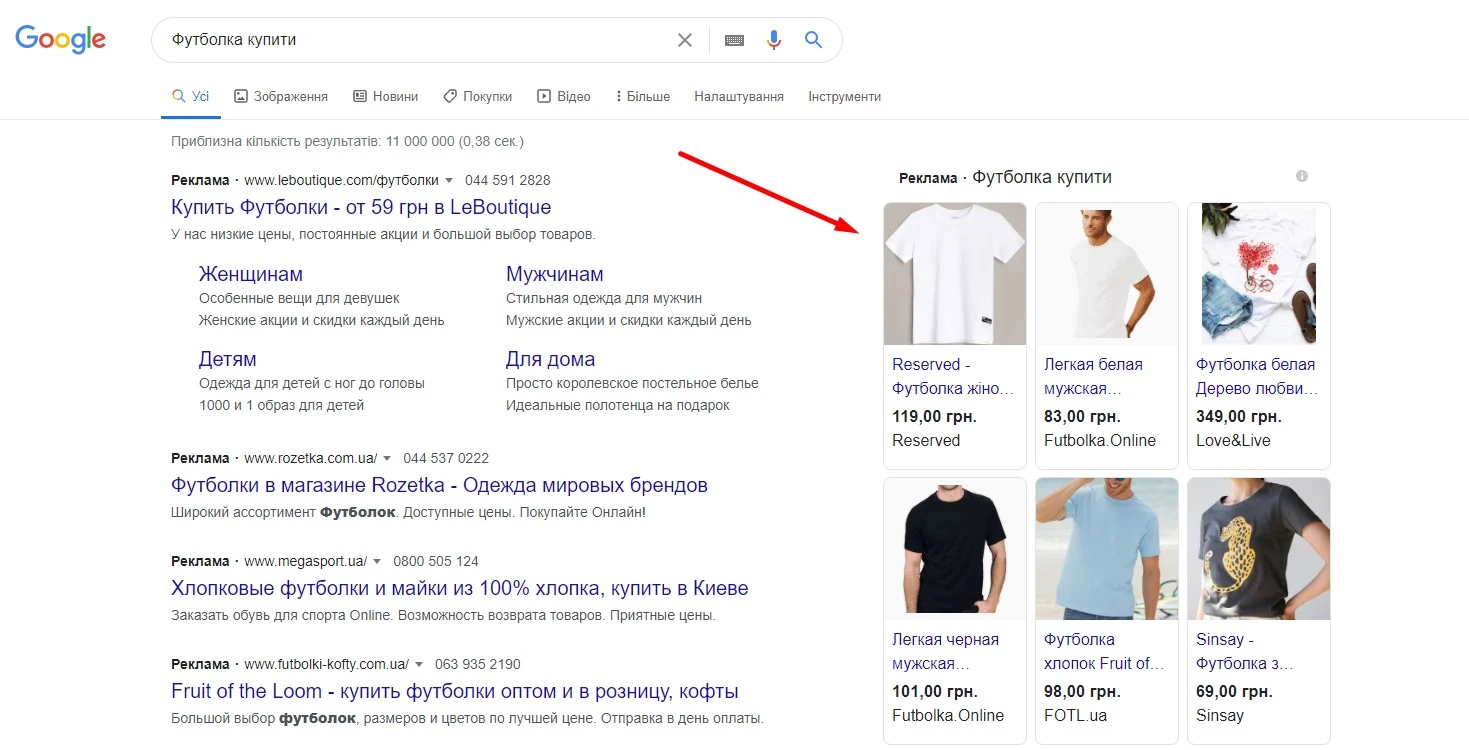1469x750 pixels.
Task: Open the Налаштування menu
Action: (738, 96)
